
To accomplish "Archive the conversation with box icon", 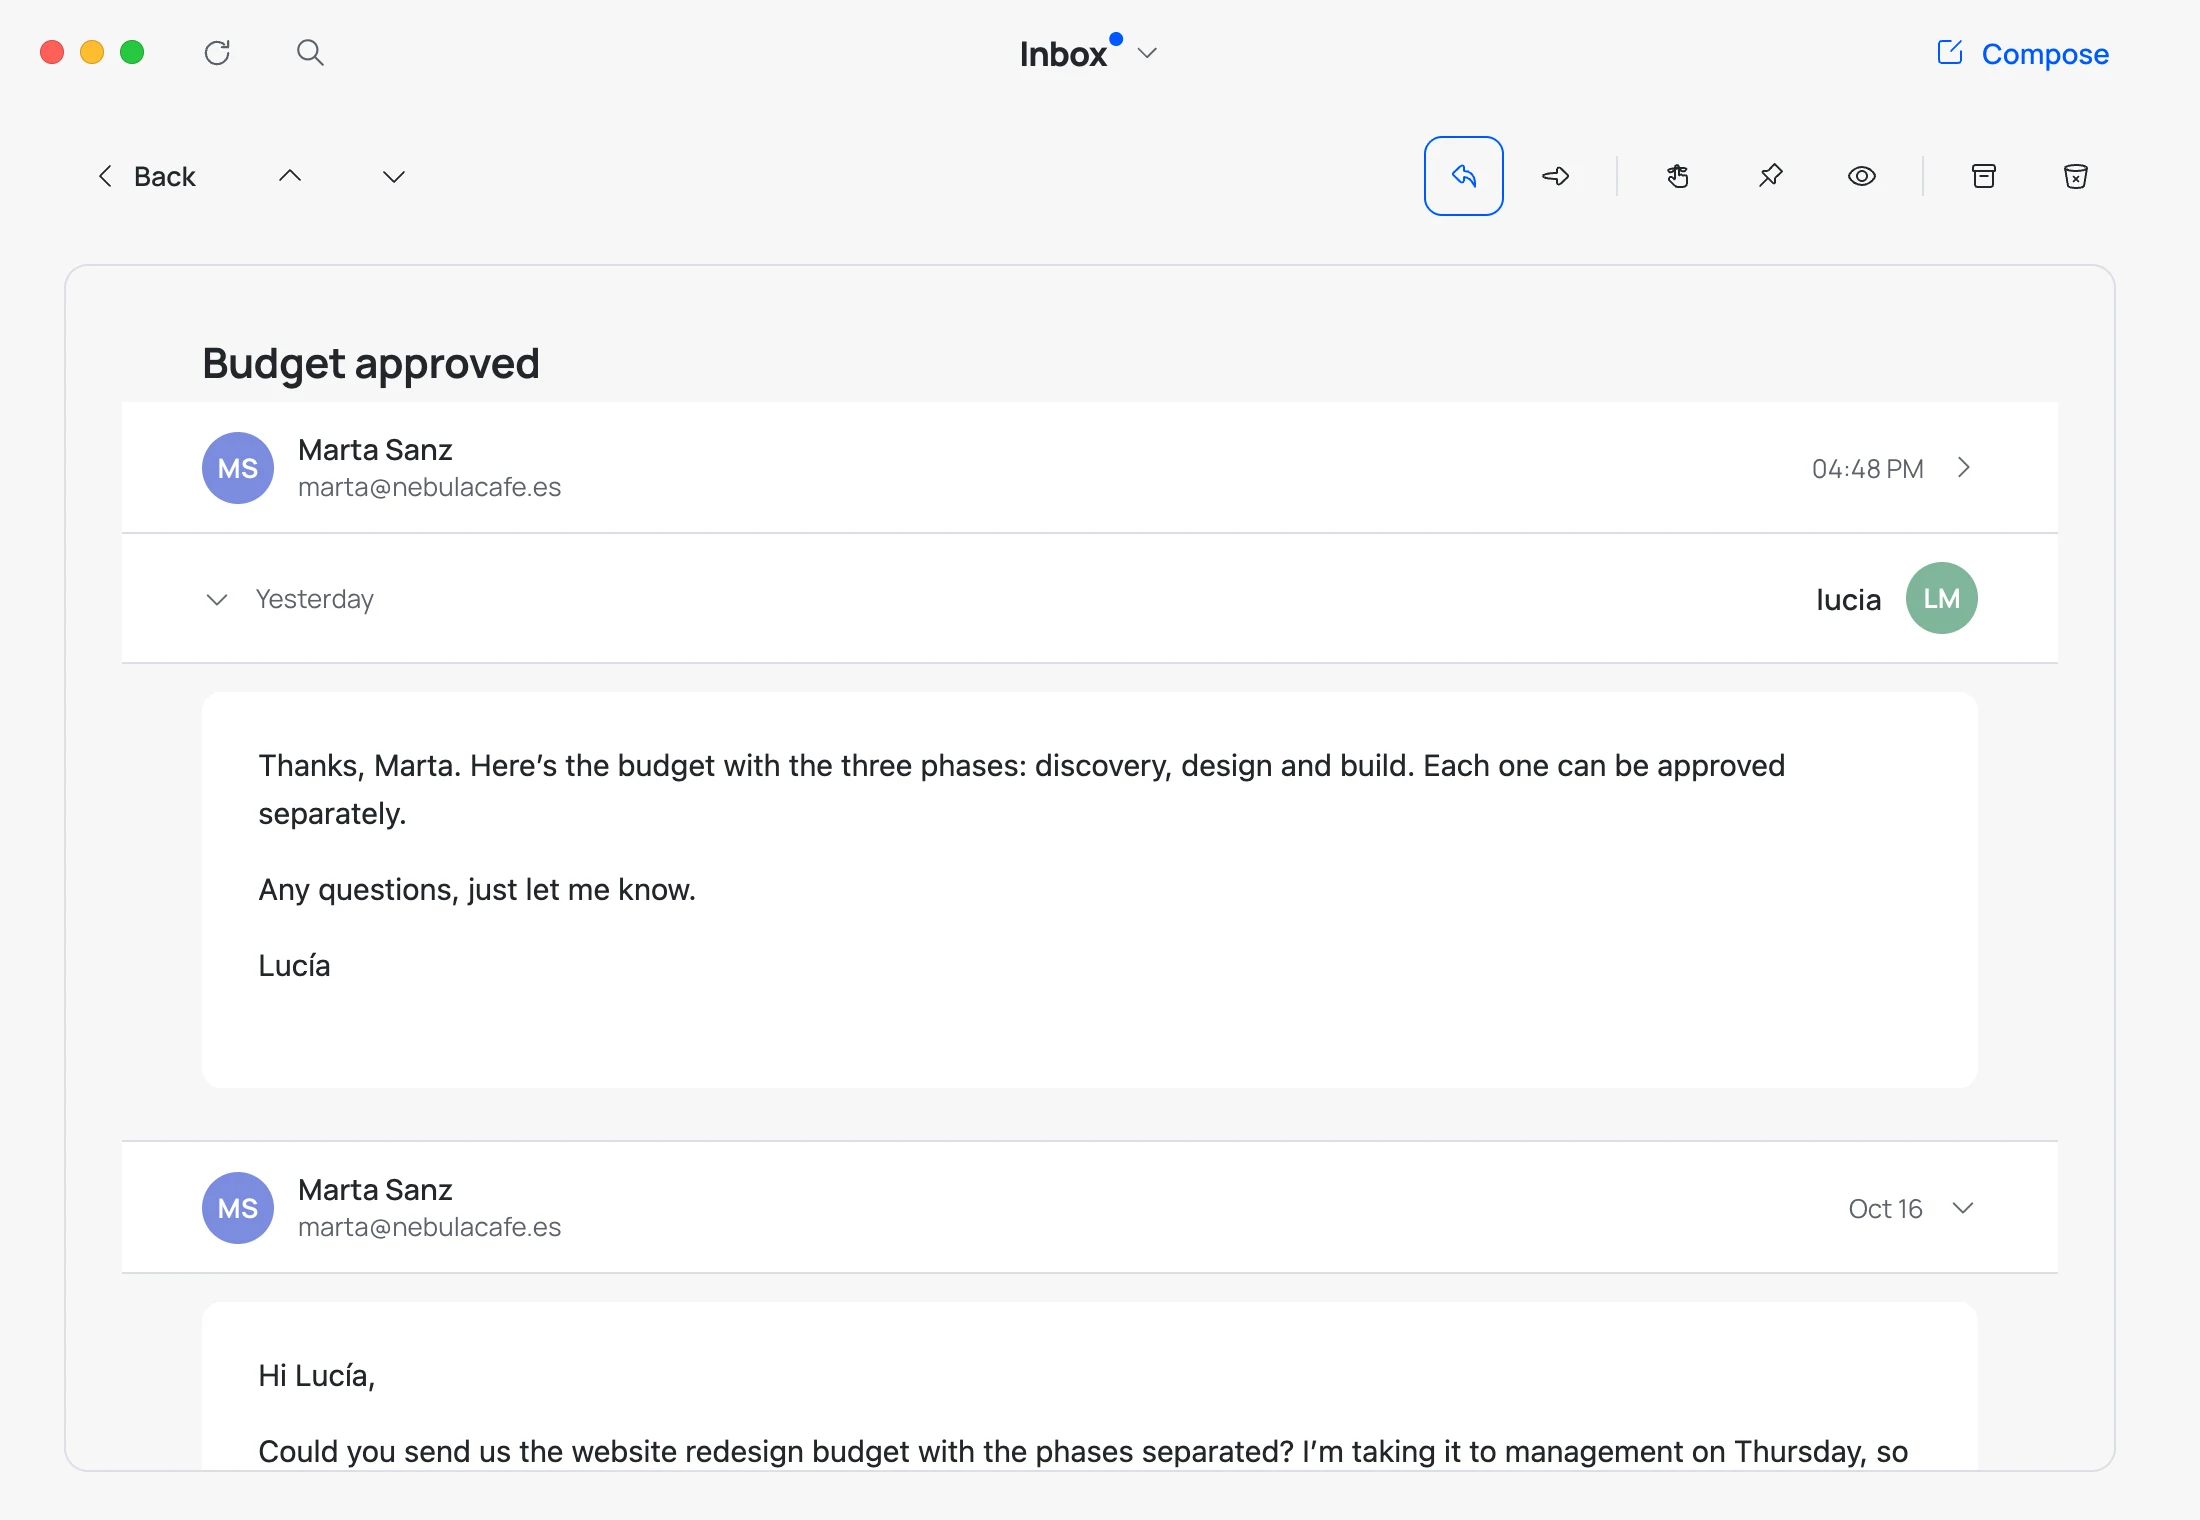I will coord(1984,177).
